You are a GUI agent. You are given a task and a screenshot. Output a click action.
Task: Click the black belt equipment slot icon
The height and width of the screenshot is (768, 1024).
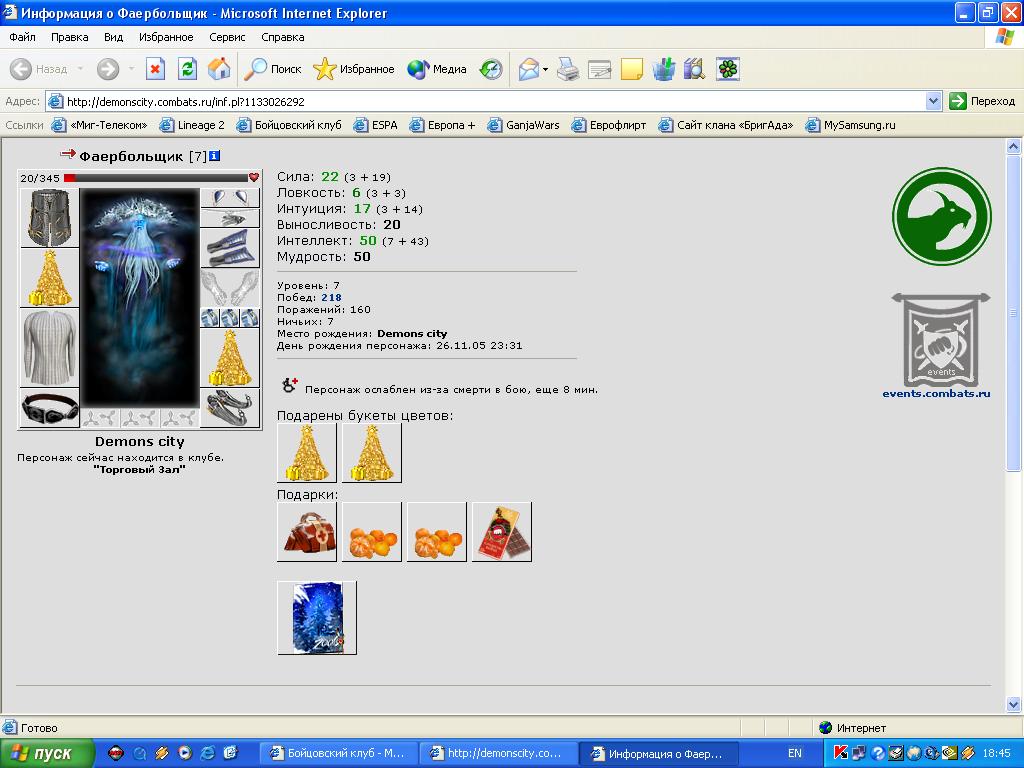coord(50,408)
